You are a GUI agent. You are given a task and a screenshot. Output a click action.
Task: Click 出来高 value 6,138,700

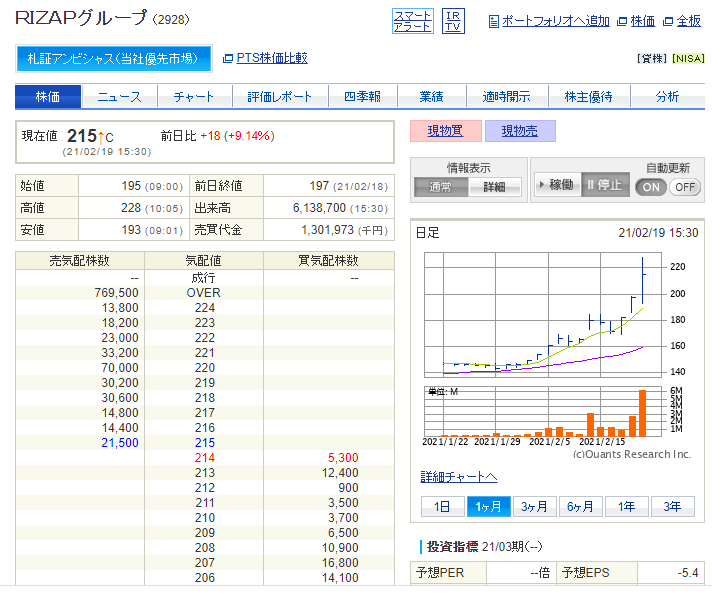point(319,208)
